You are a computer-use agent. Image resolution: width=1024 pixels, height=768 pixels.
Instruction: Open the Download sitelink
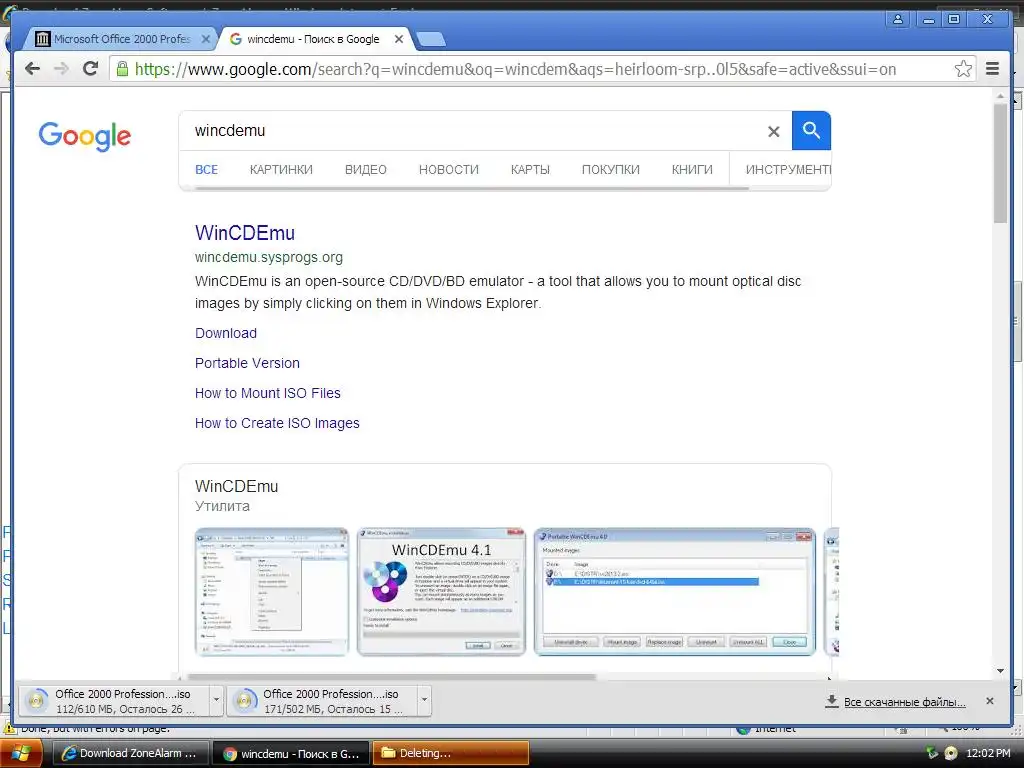click(226, 333)
